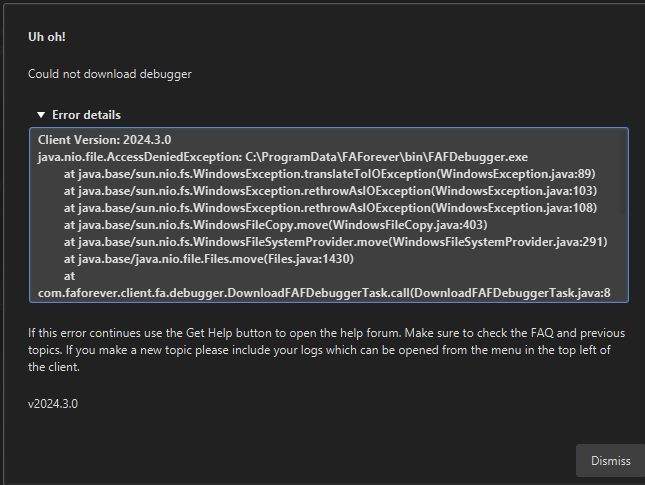Click the stack trace scrollbar thumb
The image size is (645, 485).
click(x=623, y=173)
